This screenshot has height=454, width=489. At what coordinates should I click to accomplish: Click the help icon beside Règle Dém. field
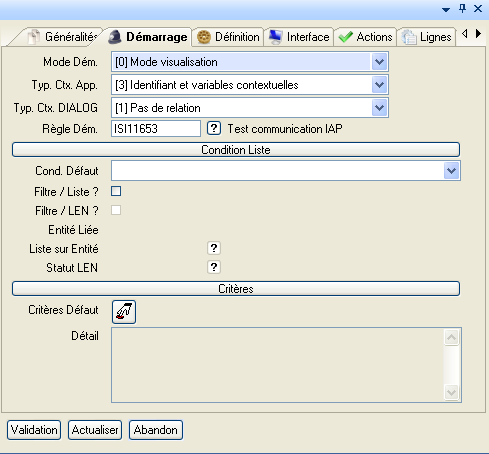click(214, 128)
